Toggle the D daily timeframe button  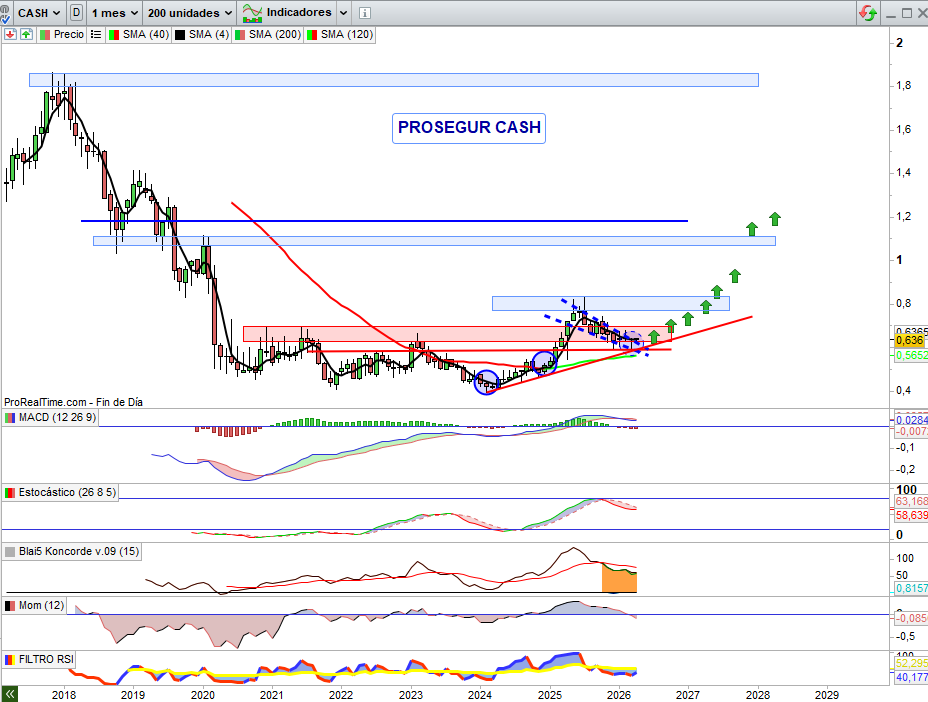coord(76,12)
